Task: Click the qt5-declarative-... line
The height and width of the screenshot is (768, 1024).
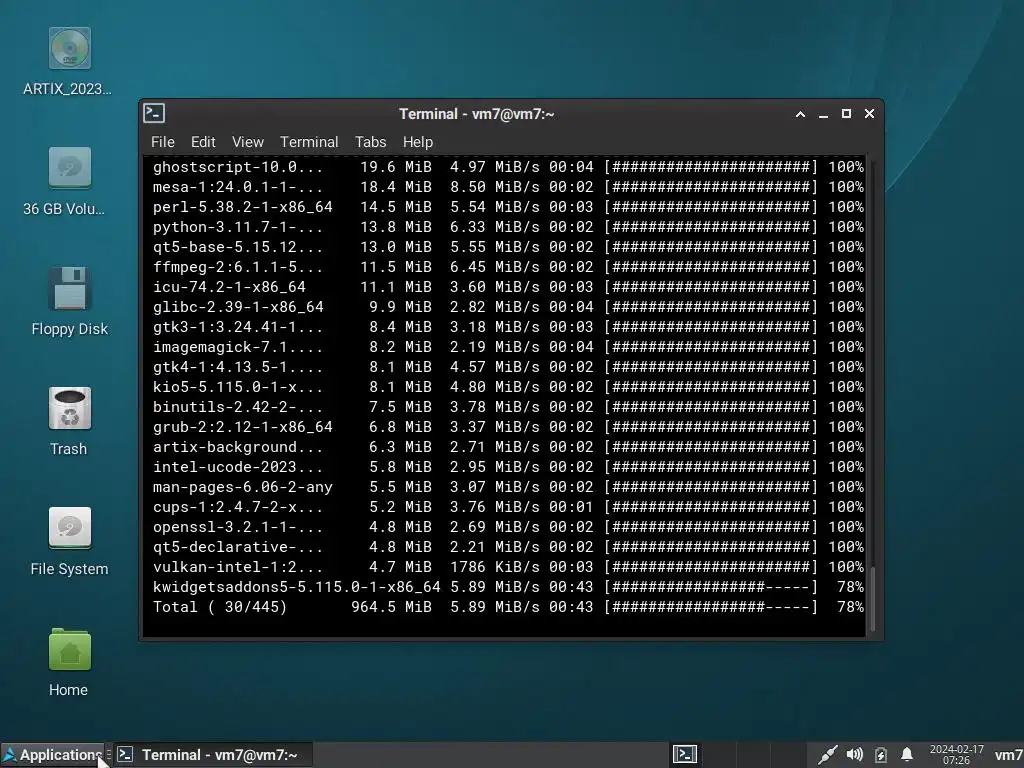Action: click(x=508, y=547)
